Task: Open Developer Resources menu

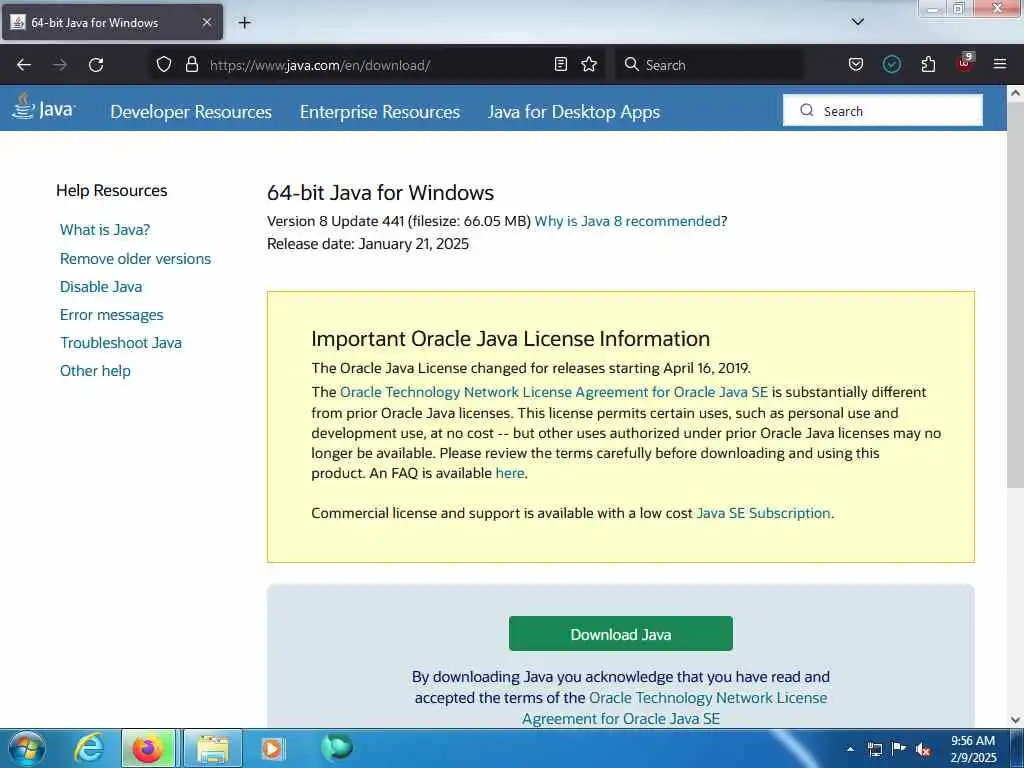Action: click(x=191, y=112)
